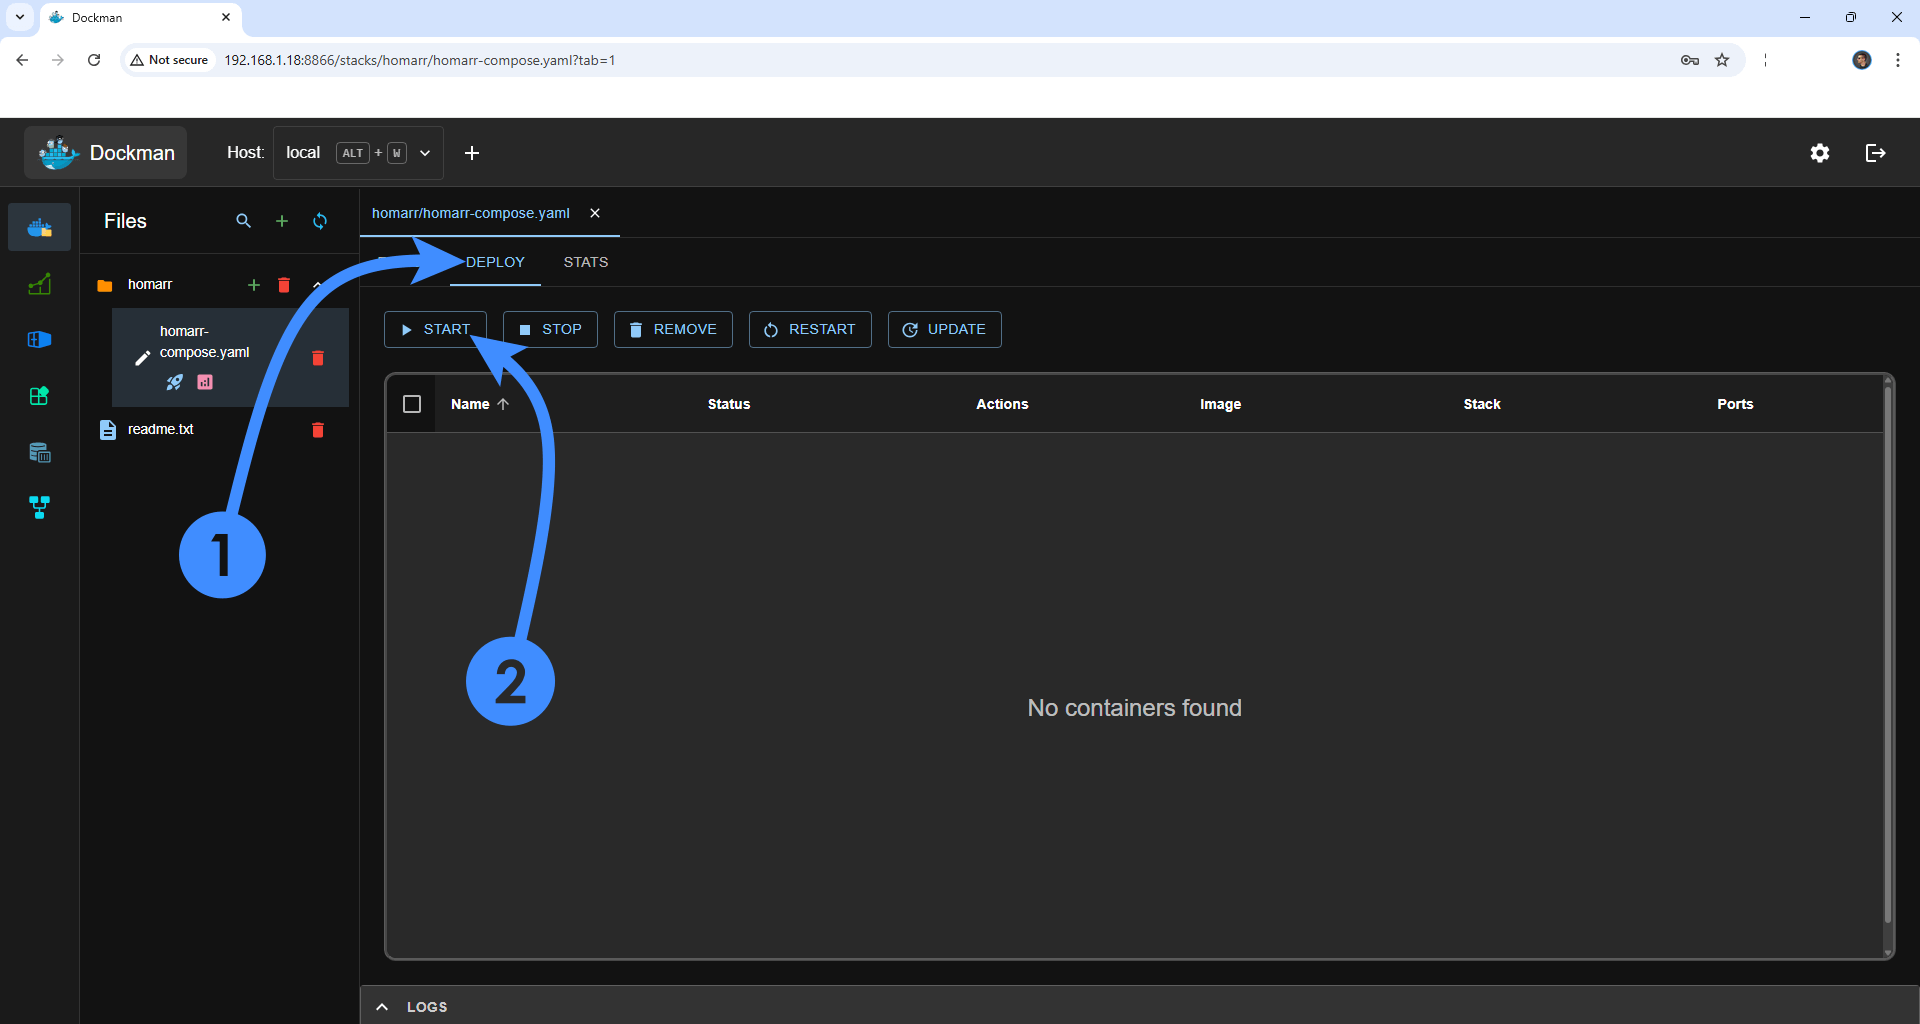Click the logout icon
Screen dimensions: 1920x1024
point(1876,153)
